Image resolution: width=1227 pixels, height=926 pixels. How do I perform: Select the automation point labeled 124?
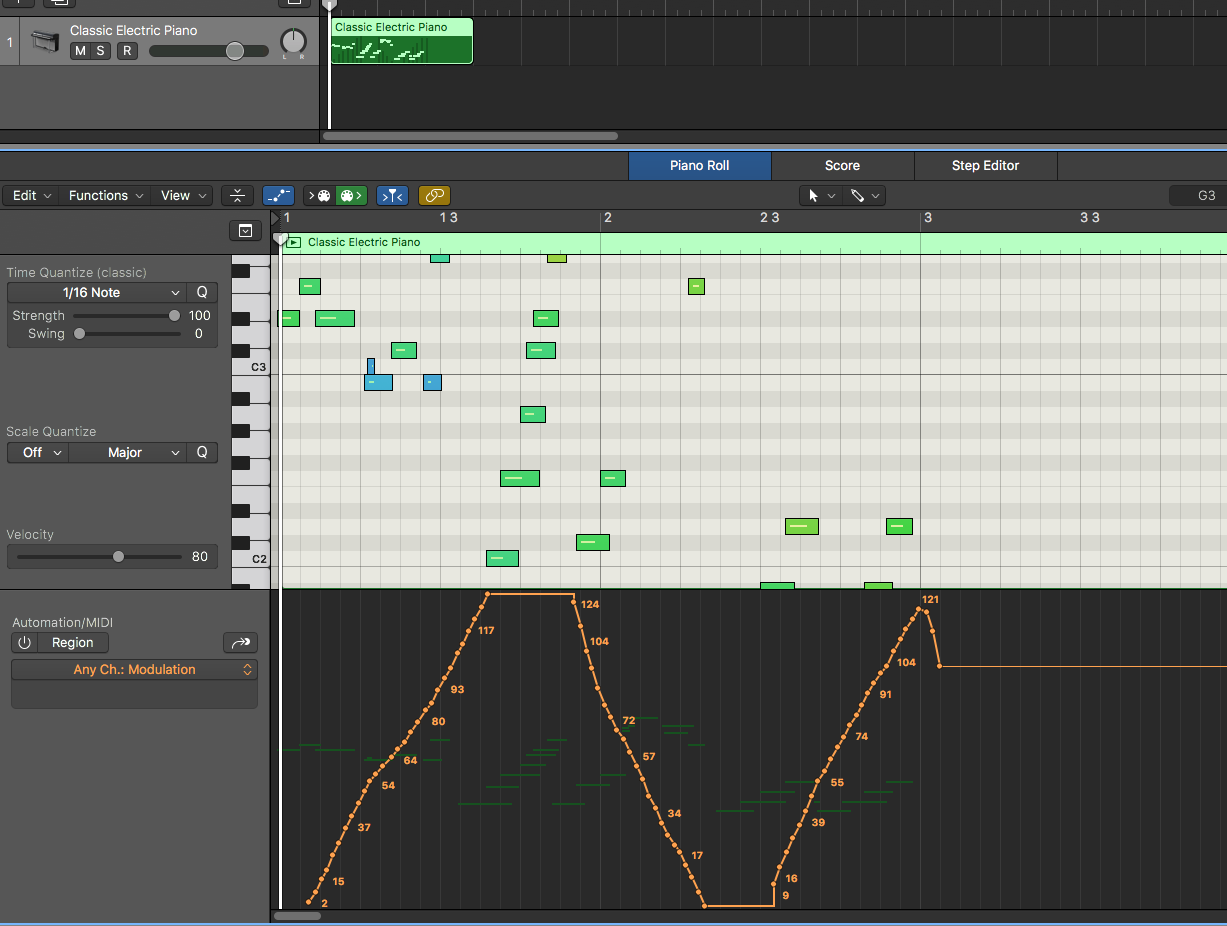click(573, 600)
